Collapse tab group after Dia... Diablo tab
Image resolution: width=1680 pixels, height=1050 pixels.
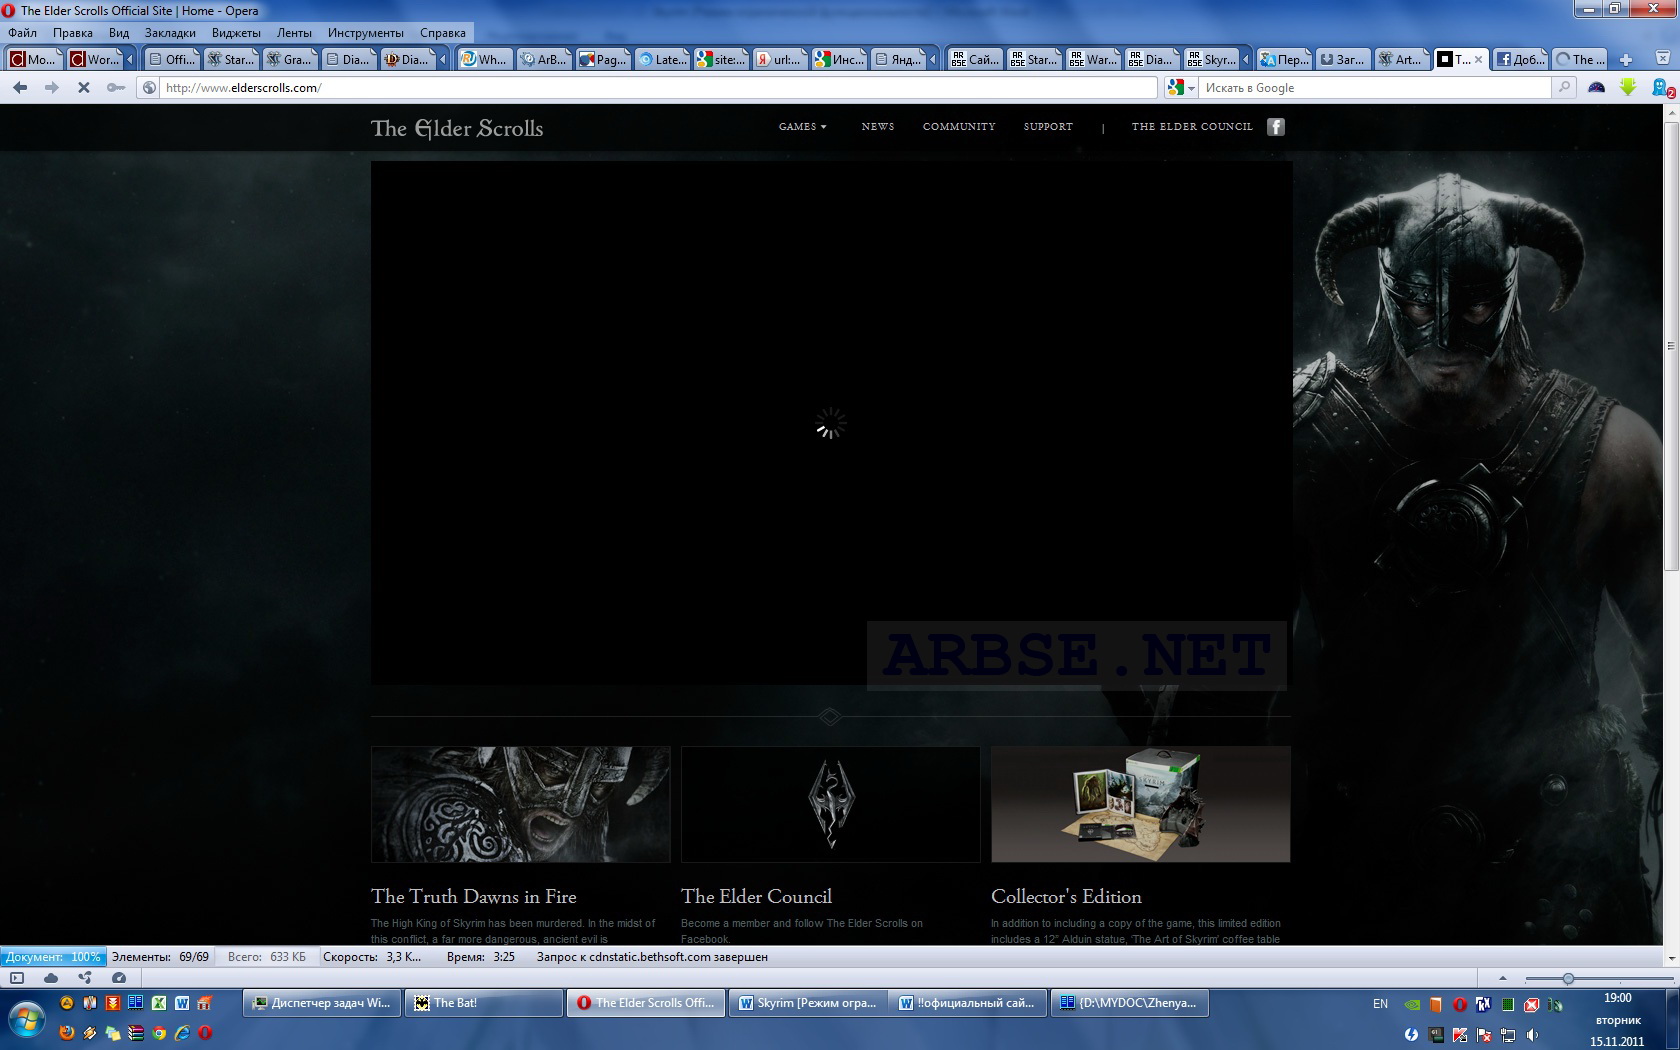(x=443, y=60)
